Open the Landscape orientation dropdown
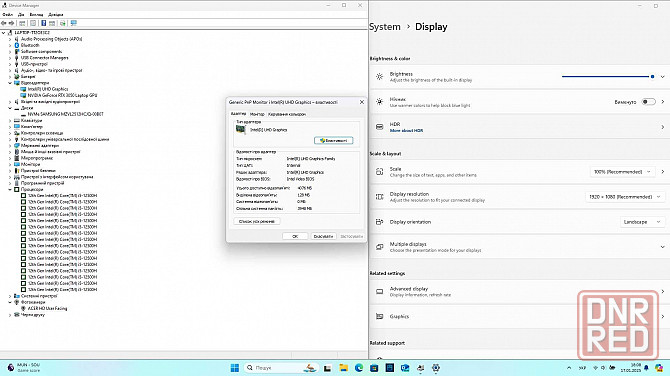 pos(642,222)
